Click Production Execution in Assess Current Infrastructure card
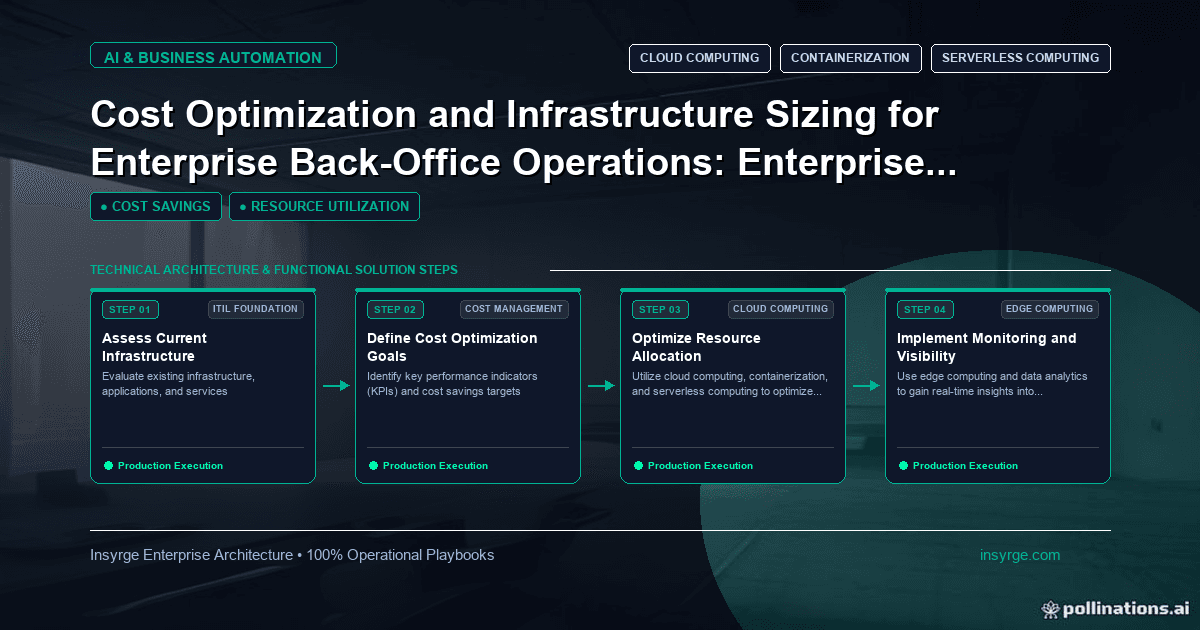Image resolution: width=1200 pixels, height=630 pixels. (170, 466)
